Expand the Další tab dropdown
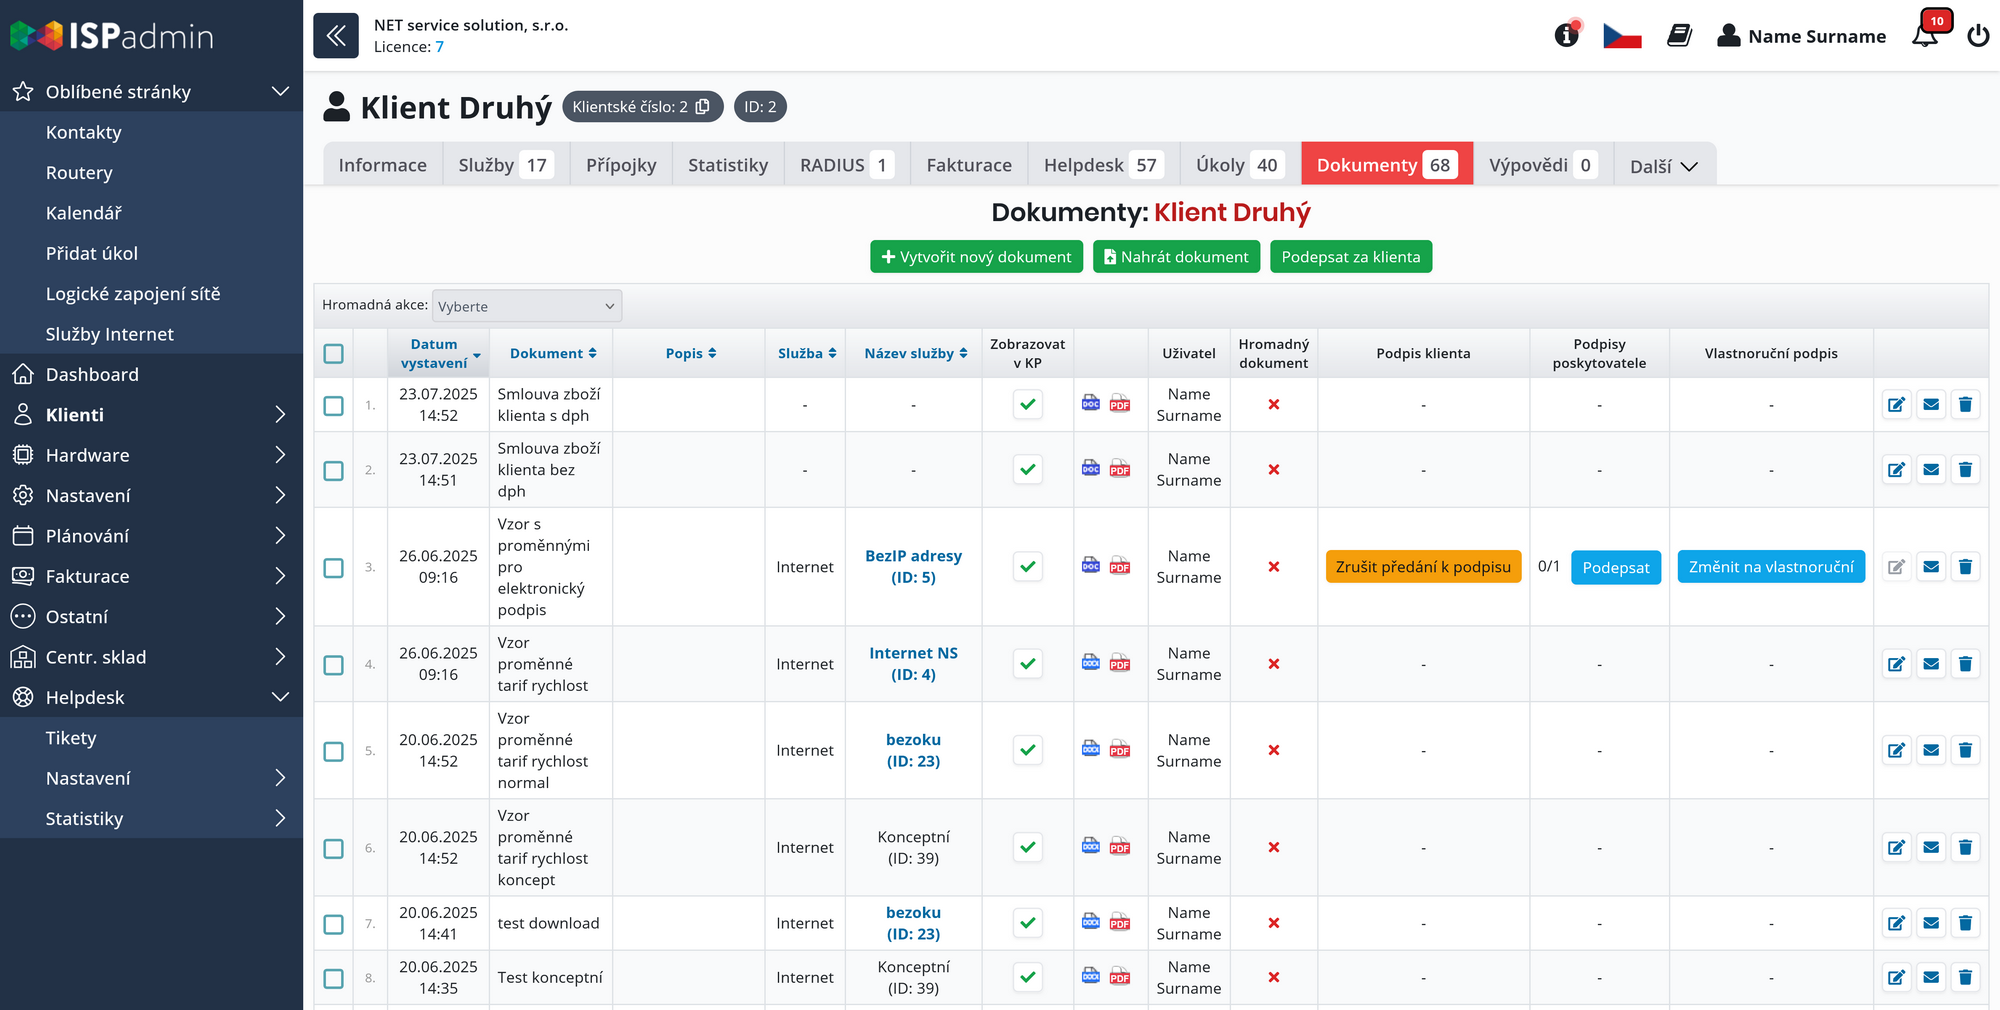The width and height of the screenshot is (2000, 1010). pos(1663,166)
